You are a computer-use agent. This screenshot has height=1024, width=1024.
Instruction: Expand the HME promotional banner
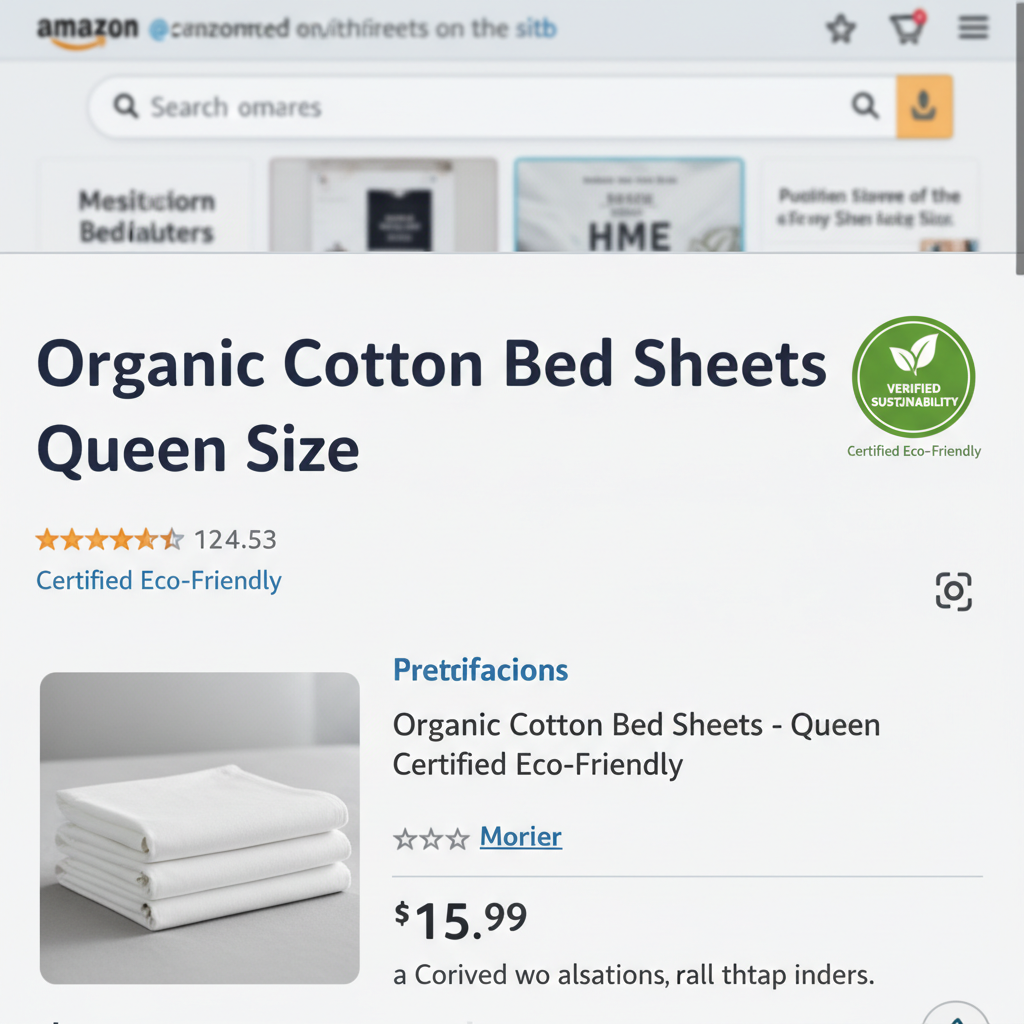[628, 205]
